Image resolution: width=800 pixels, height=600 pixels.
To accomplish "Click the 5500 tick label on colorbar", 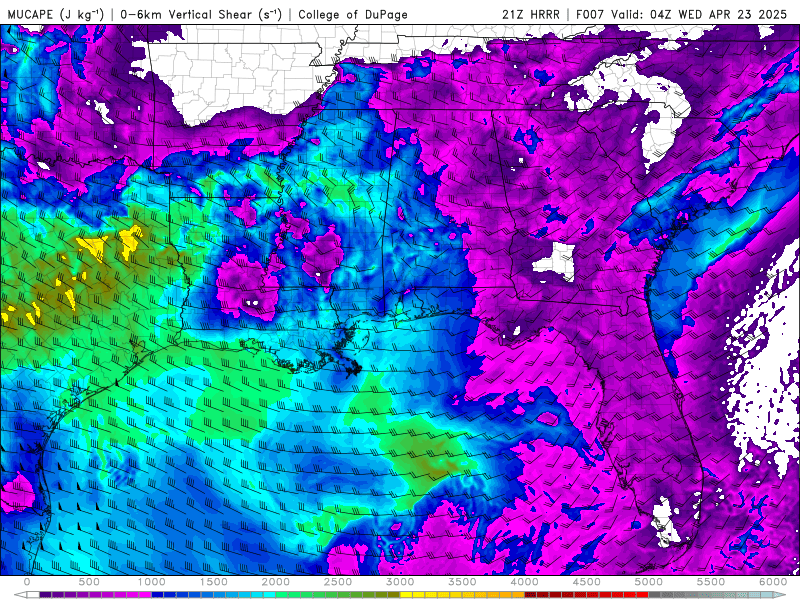I will pos(711,582).
